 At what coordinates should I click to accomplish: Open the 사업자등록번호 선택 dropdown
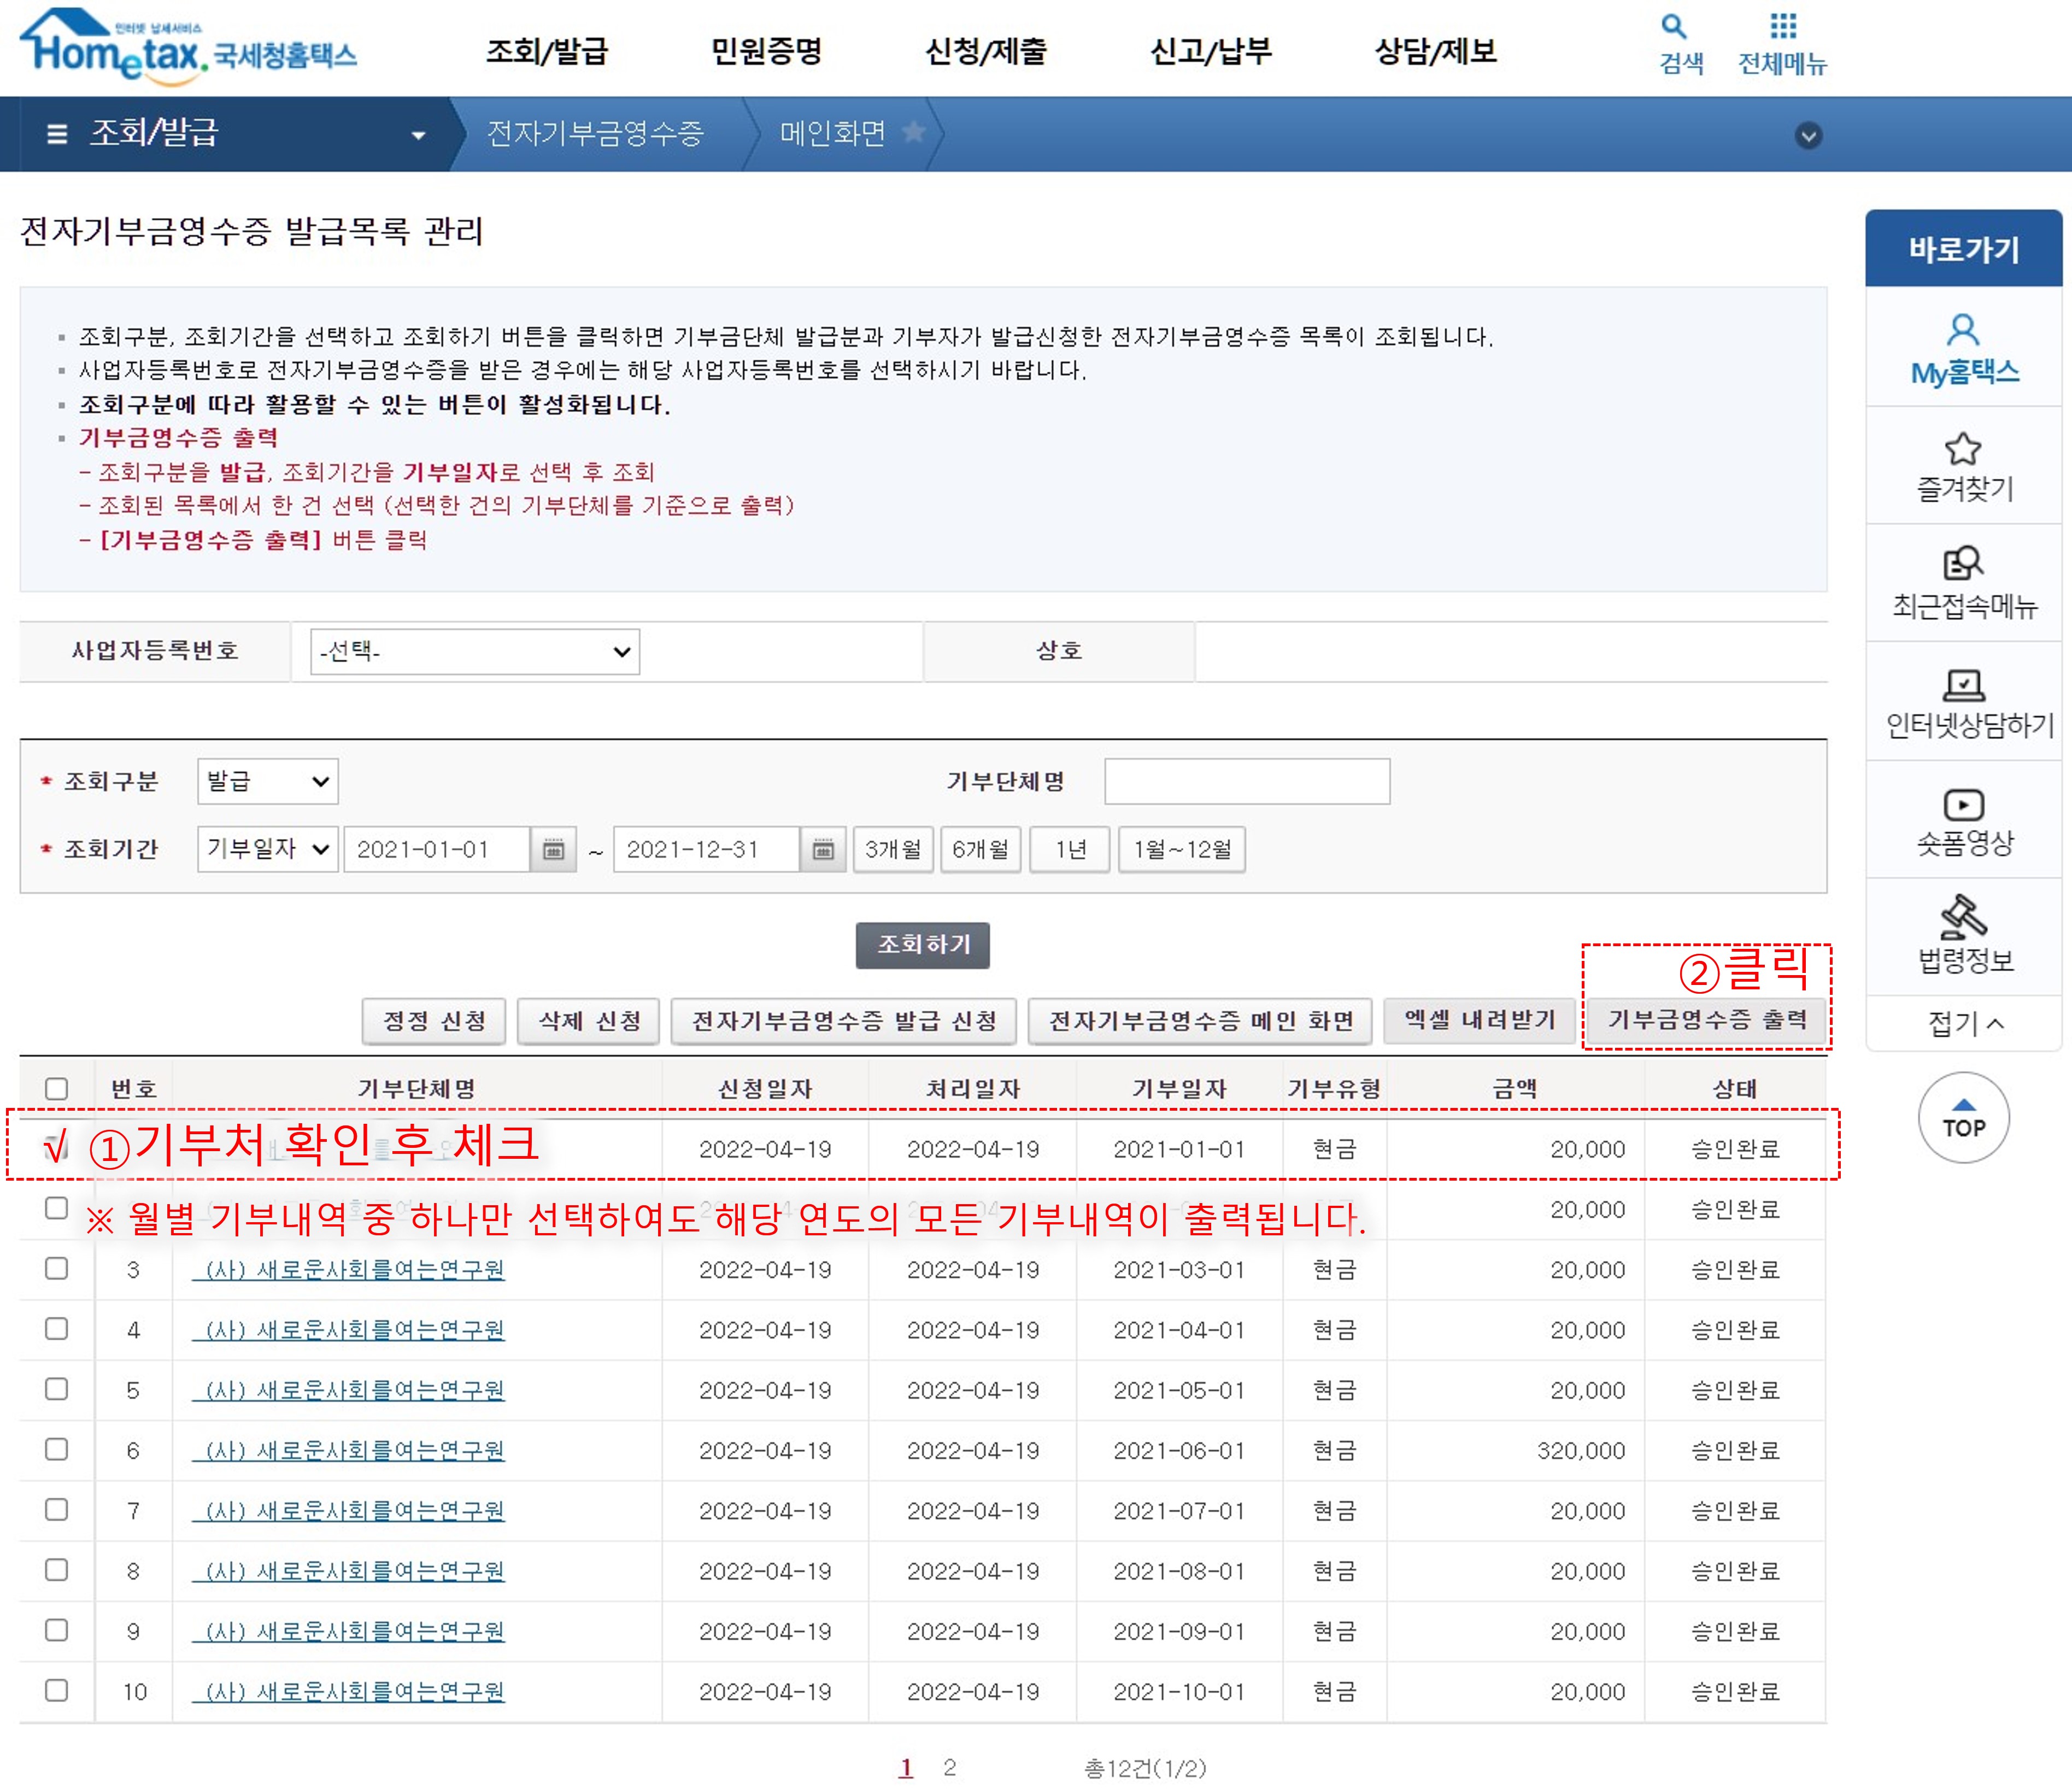474,652
